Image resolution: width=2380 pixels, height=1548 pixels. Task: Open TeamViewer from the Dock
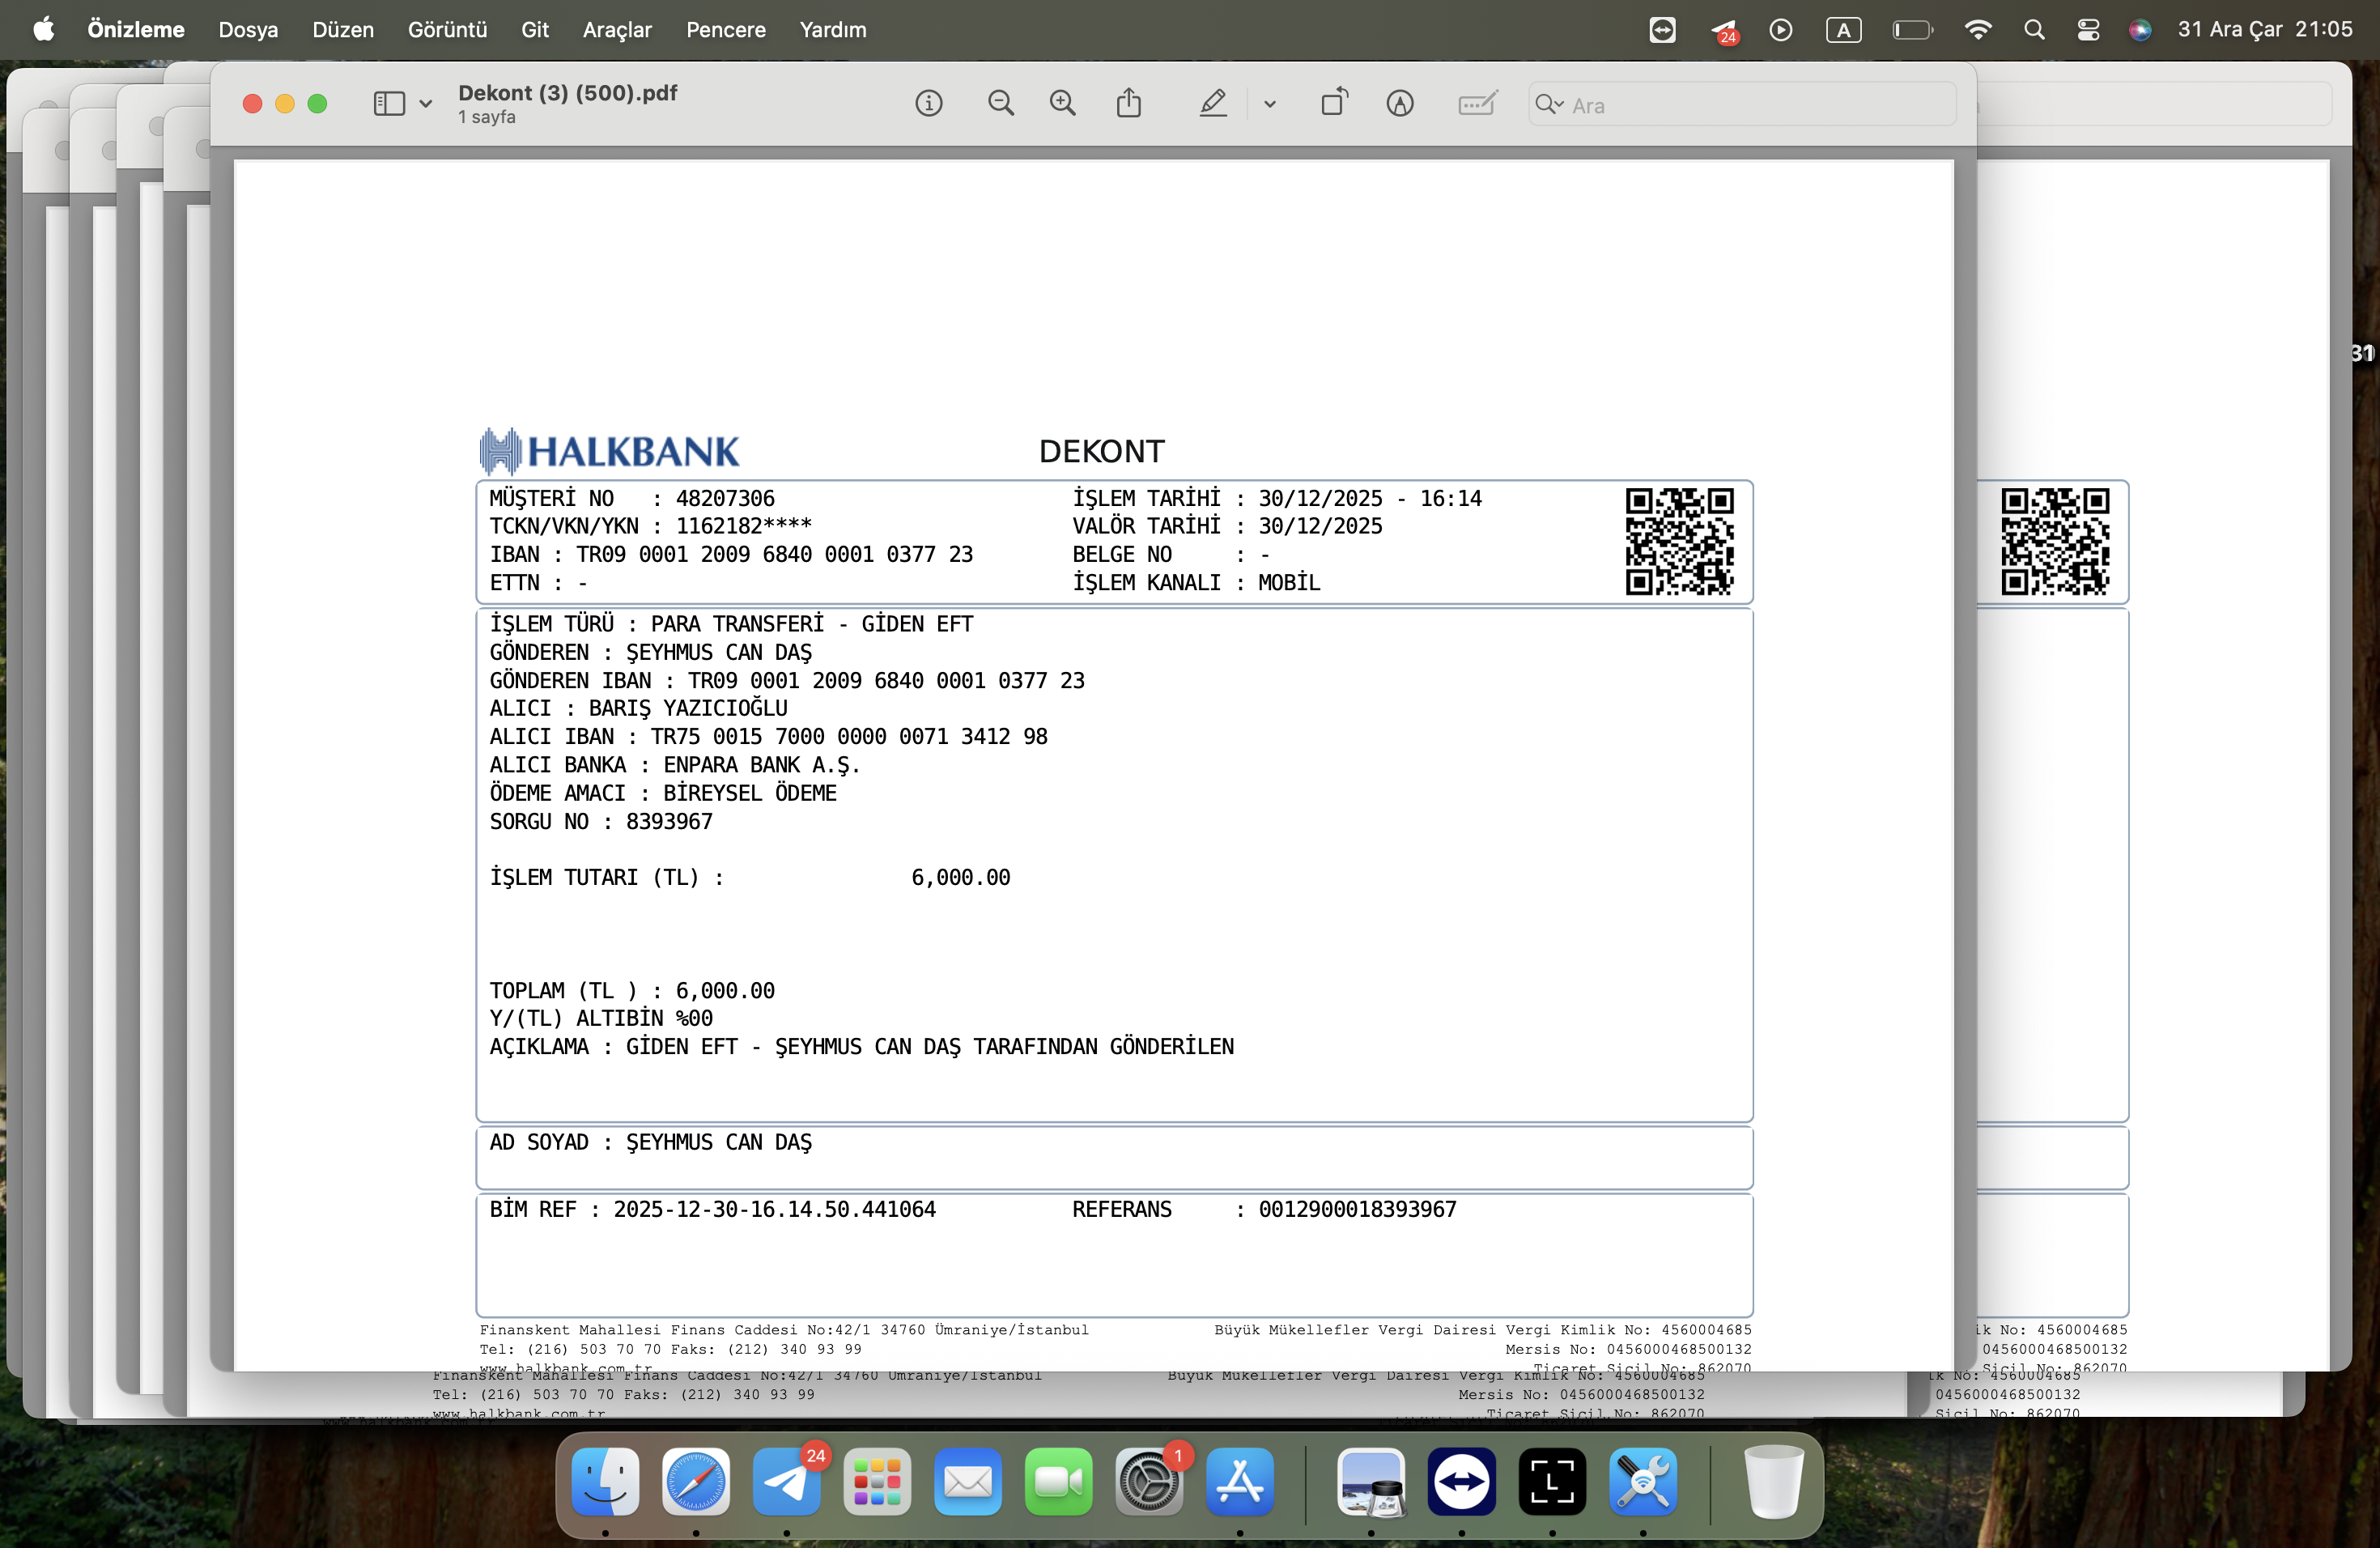pos(1462,1481)
